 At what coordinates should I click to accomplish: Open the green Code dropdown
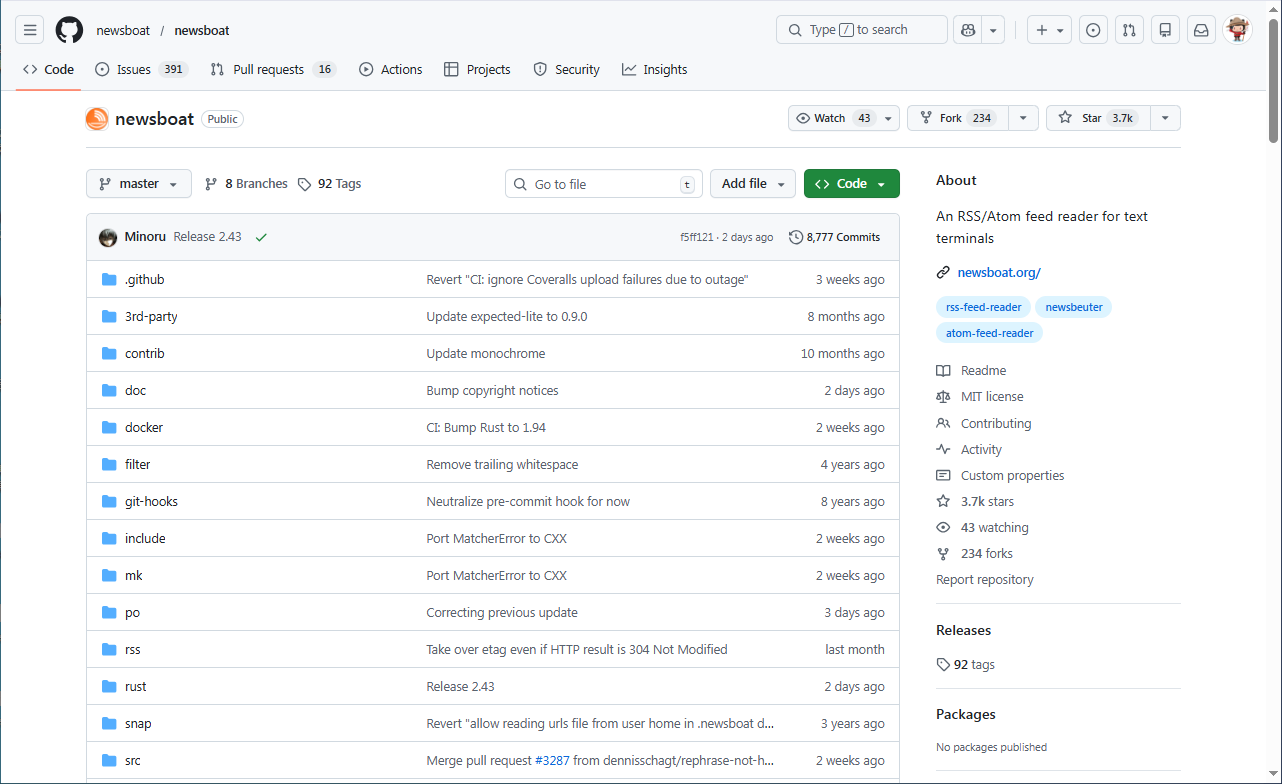[851, 183]
